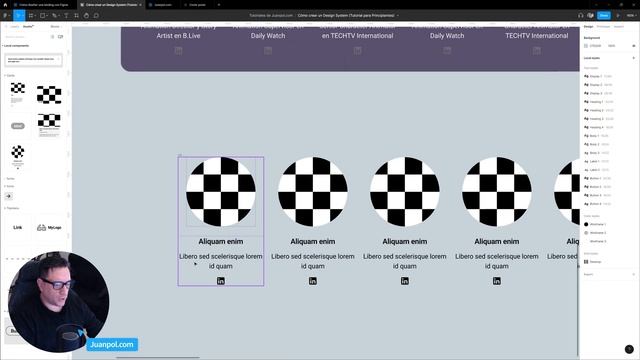Select the gray pill button component thumbnail
The height and width of the screenshot is (360, 640).
coord(18,126)
